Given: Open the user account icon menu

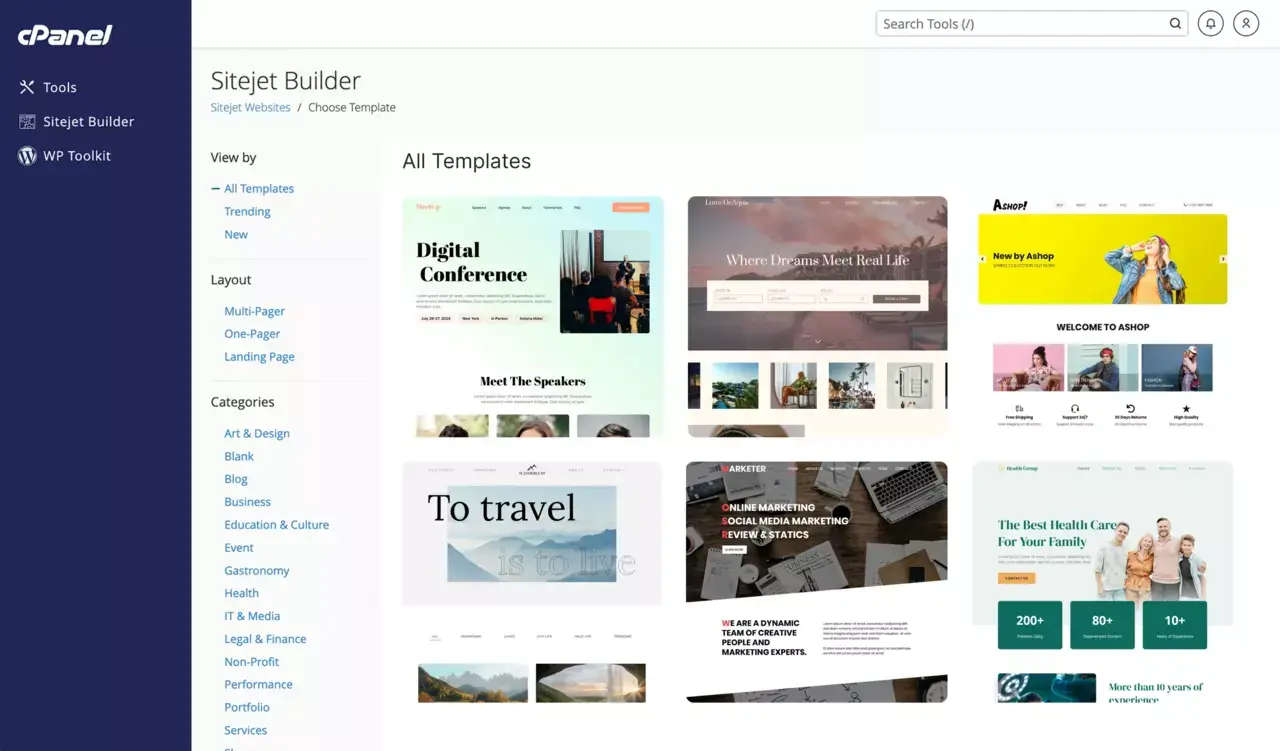Looking at the screenshot, I should [x=1246, y=22].
